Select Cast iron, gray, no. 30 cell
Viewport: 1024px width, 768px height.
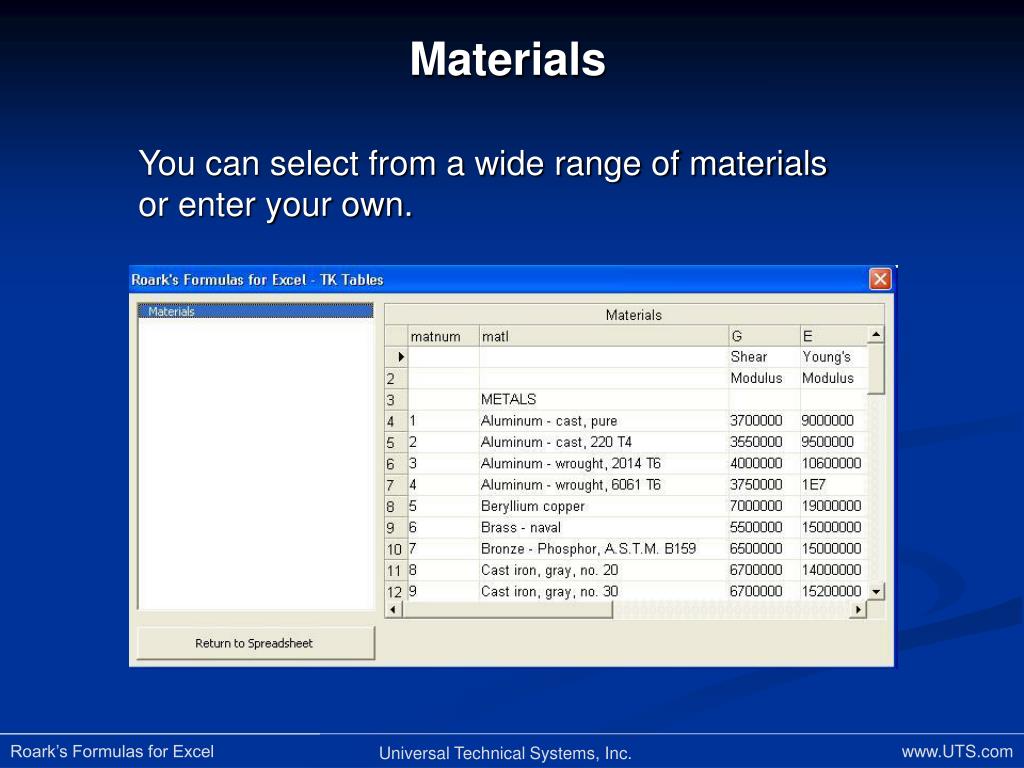pos(603,591)
